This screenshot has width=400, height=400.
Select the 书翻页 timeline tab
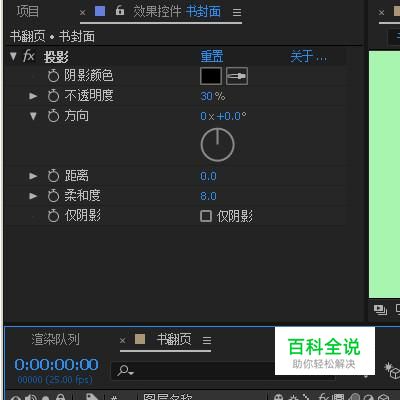point(174,339)
